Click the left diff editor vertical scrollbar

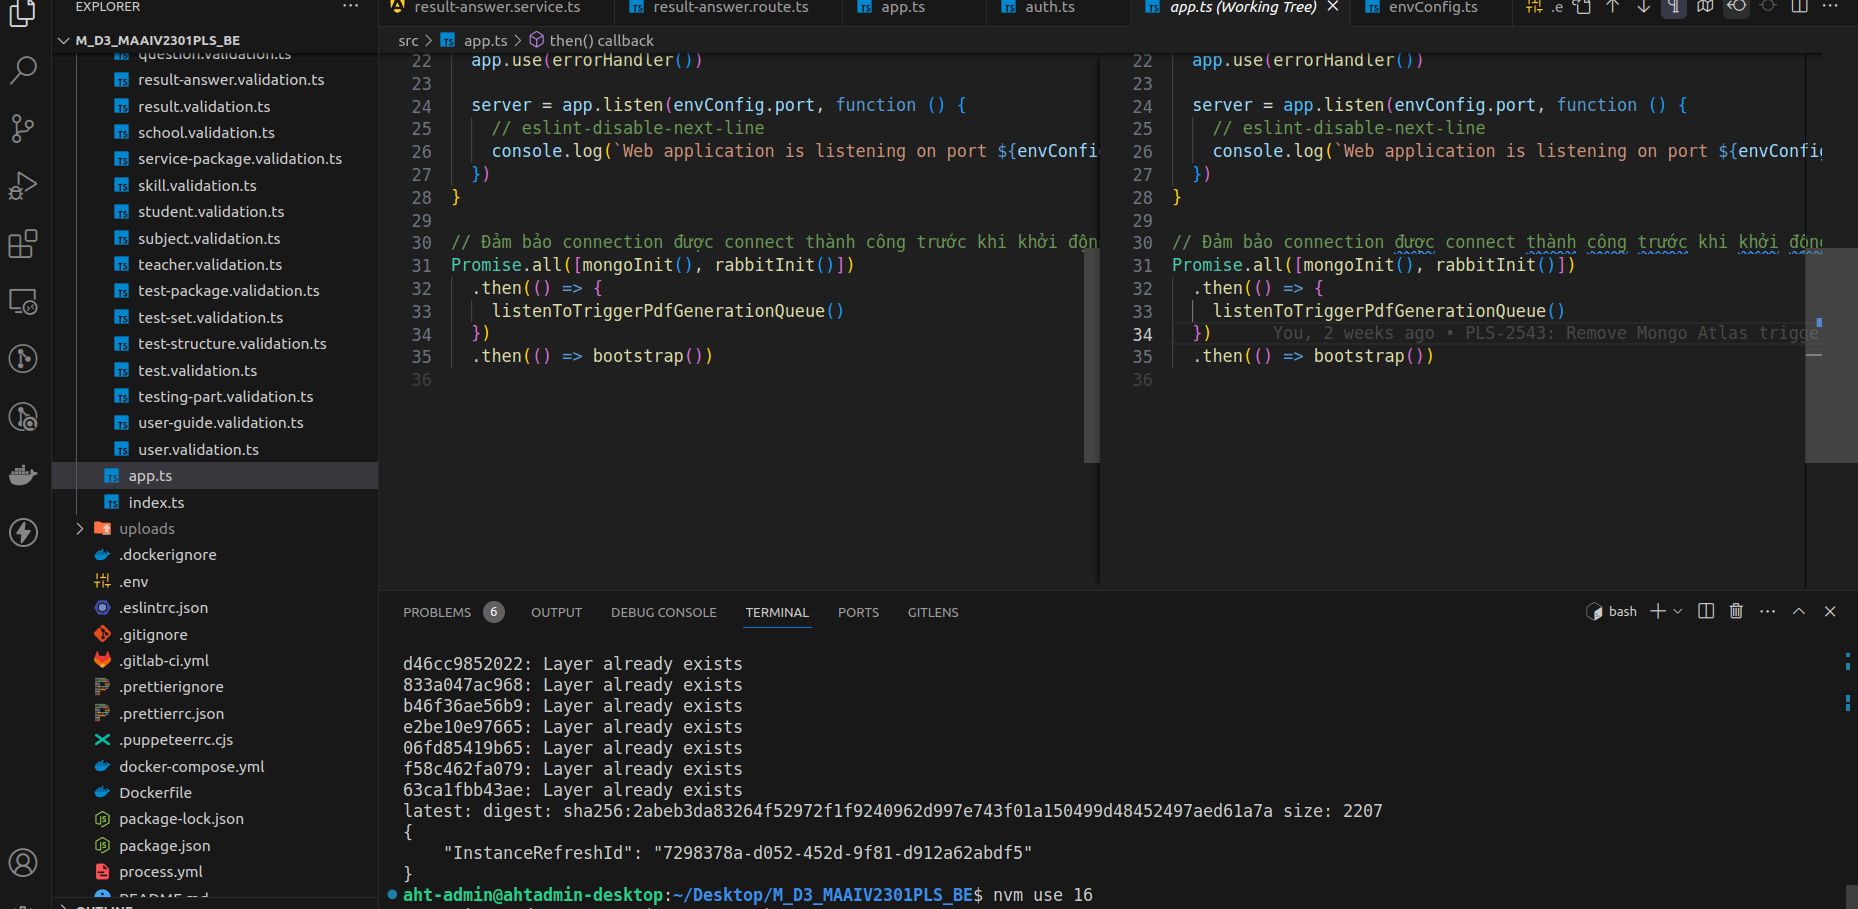1091,355
